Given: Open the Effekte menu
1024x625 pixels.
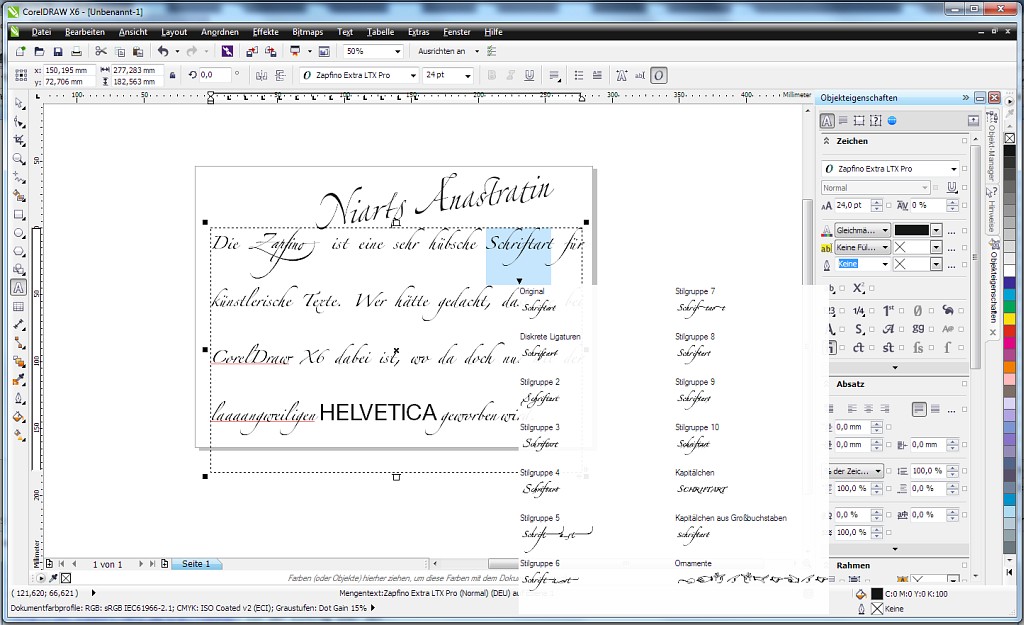Looking at the screenshot, I should 266,32.
